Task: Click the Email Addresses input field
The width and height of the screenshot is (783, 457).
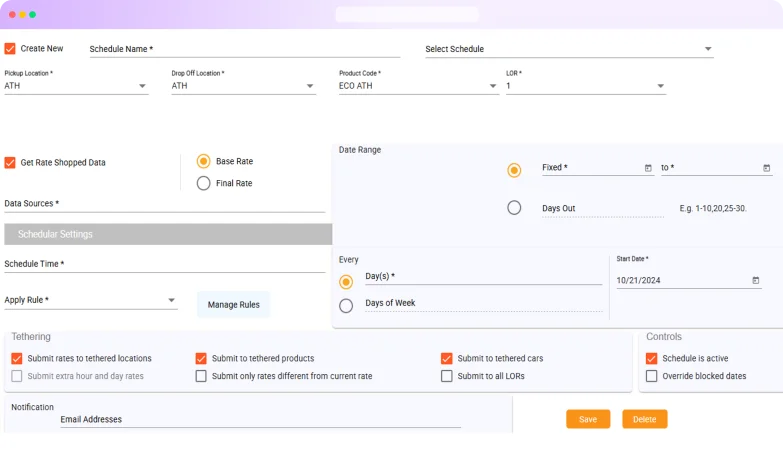Action: click(260, 420)
